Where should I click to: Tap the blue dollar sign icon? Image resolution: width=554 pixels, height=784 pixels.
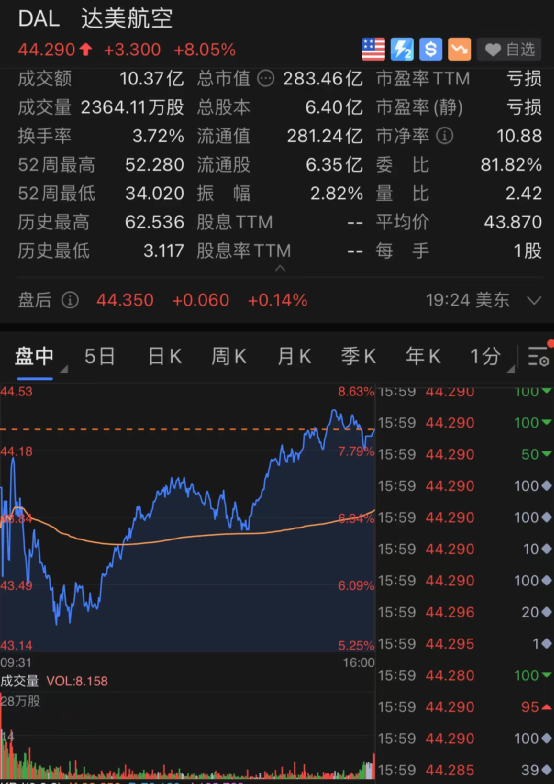pos(430,50)
